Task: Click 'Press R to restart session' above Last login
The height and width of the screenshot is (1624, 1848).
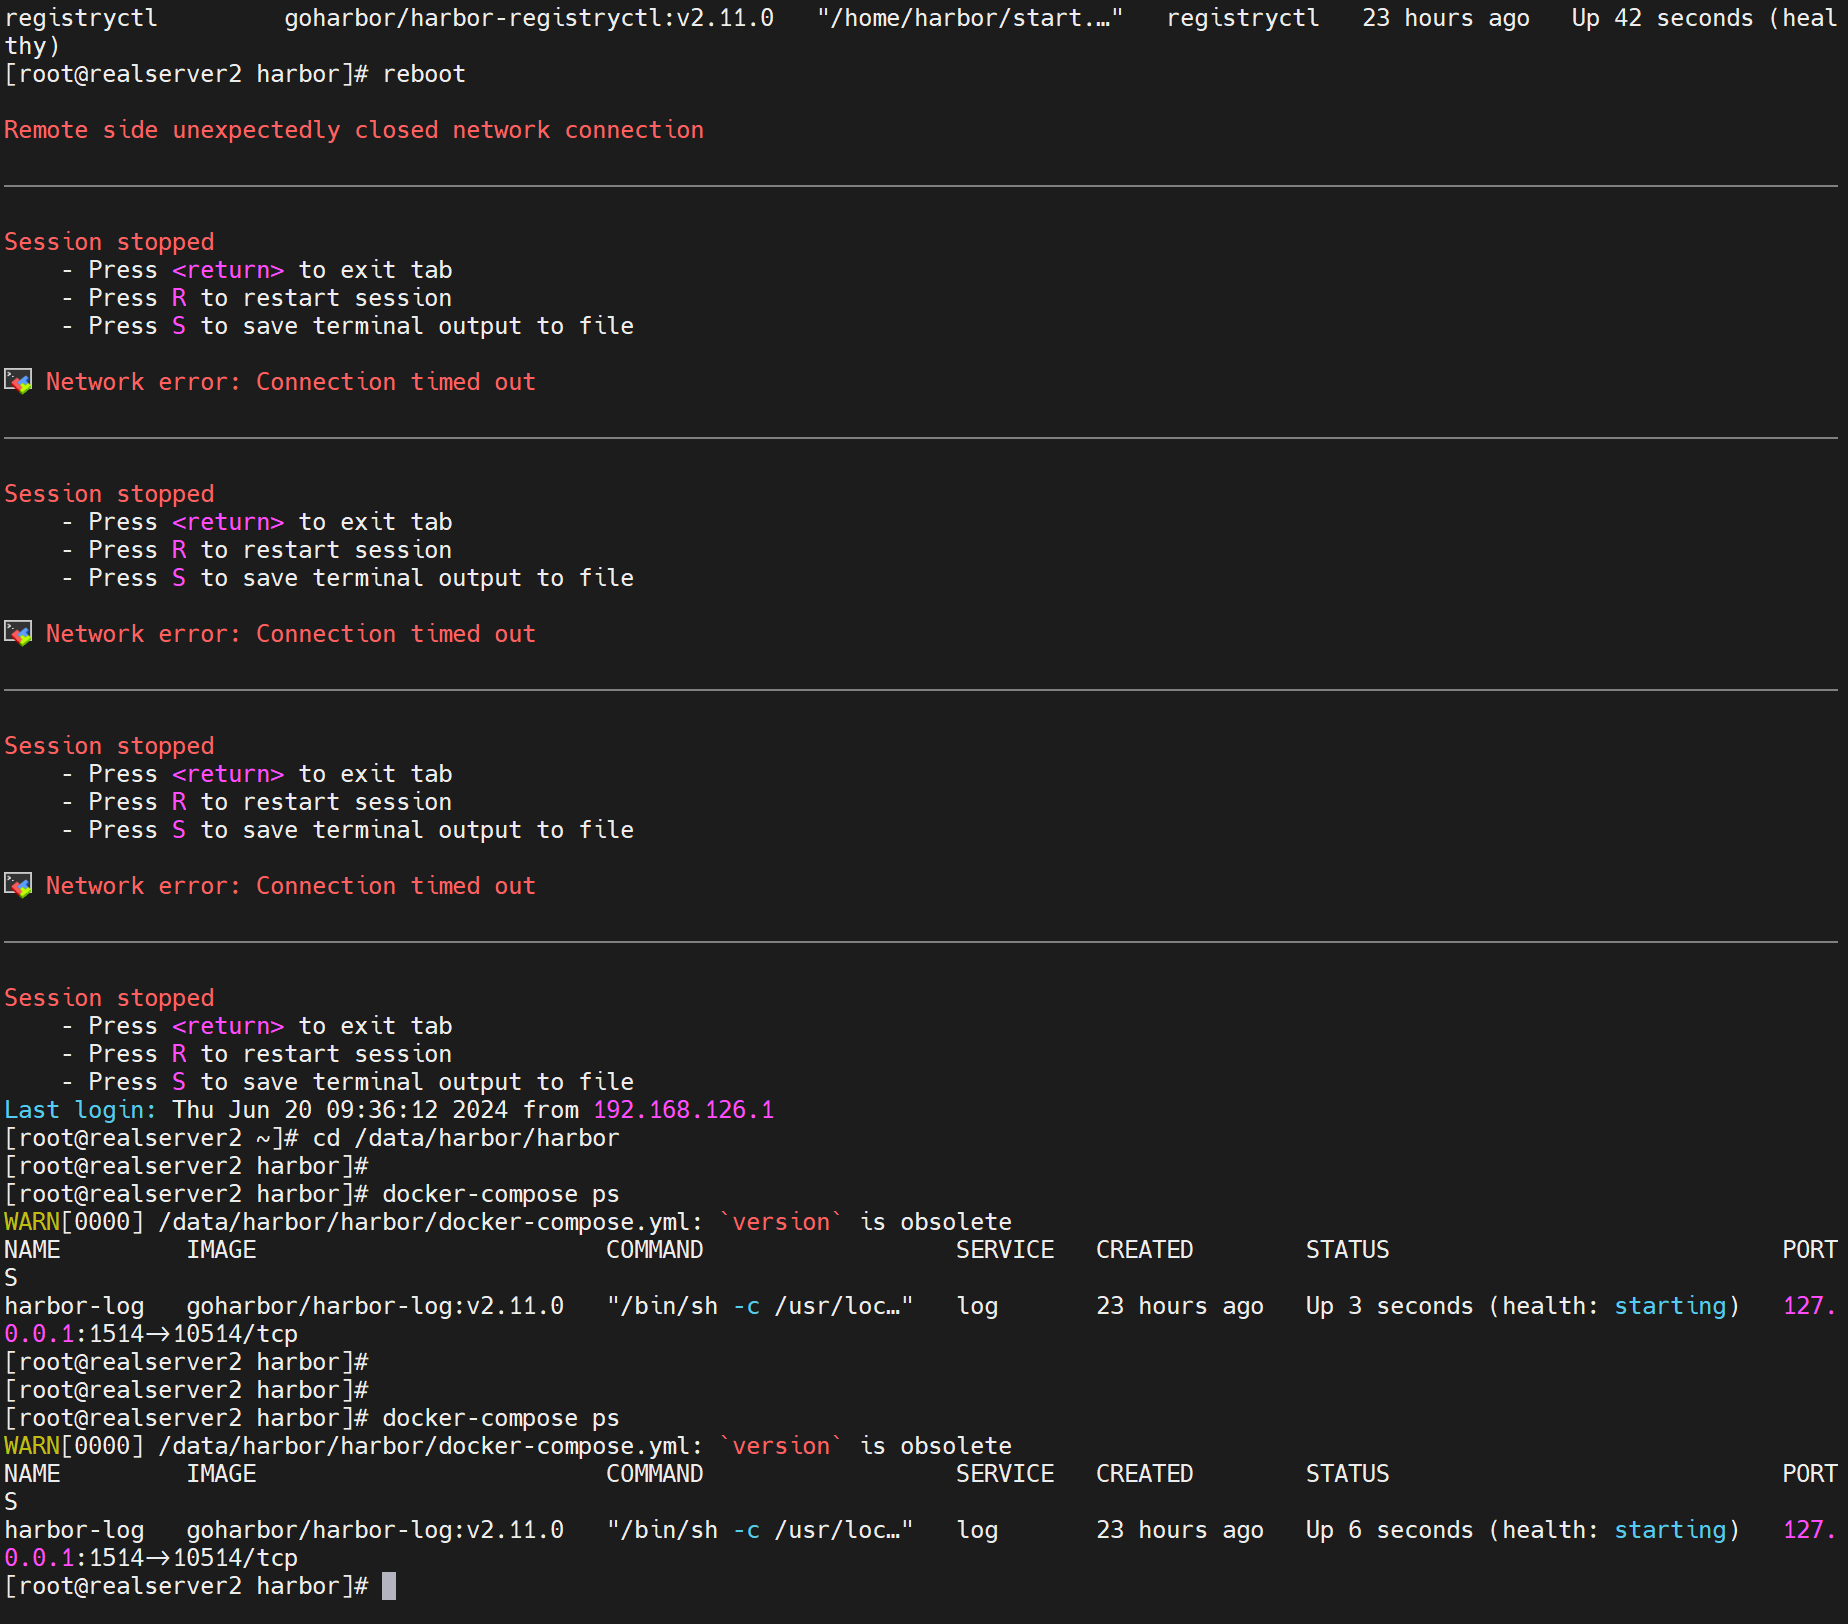Action: 270,1054
